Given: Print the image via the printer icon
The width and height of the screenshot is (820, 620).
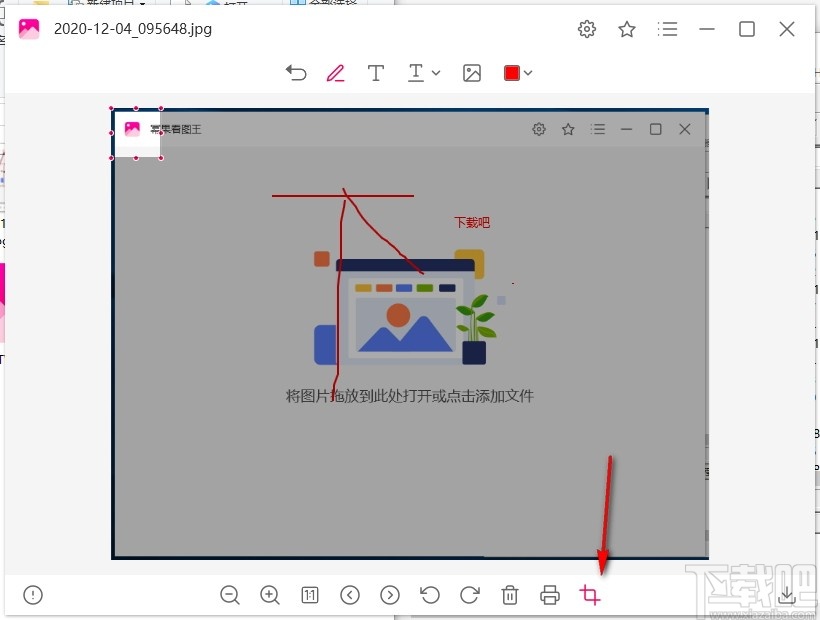Looking at the screenshot, I should (x=550, y=595).
